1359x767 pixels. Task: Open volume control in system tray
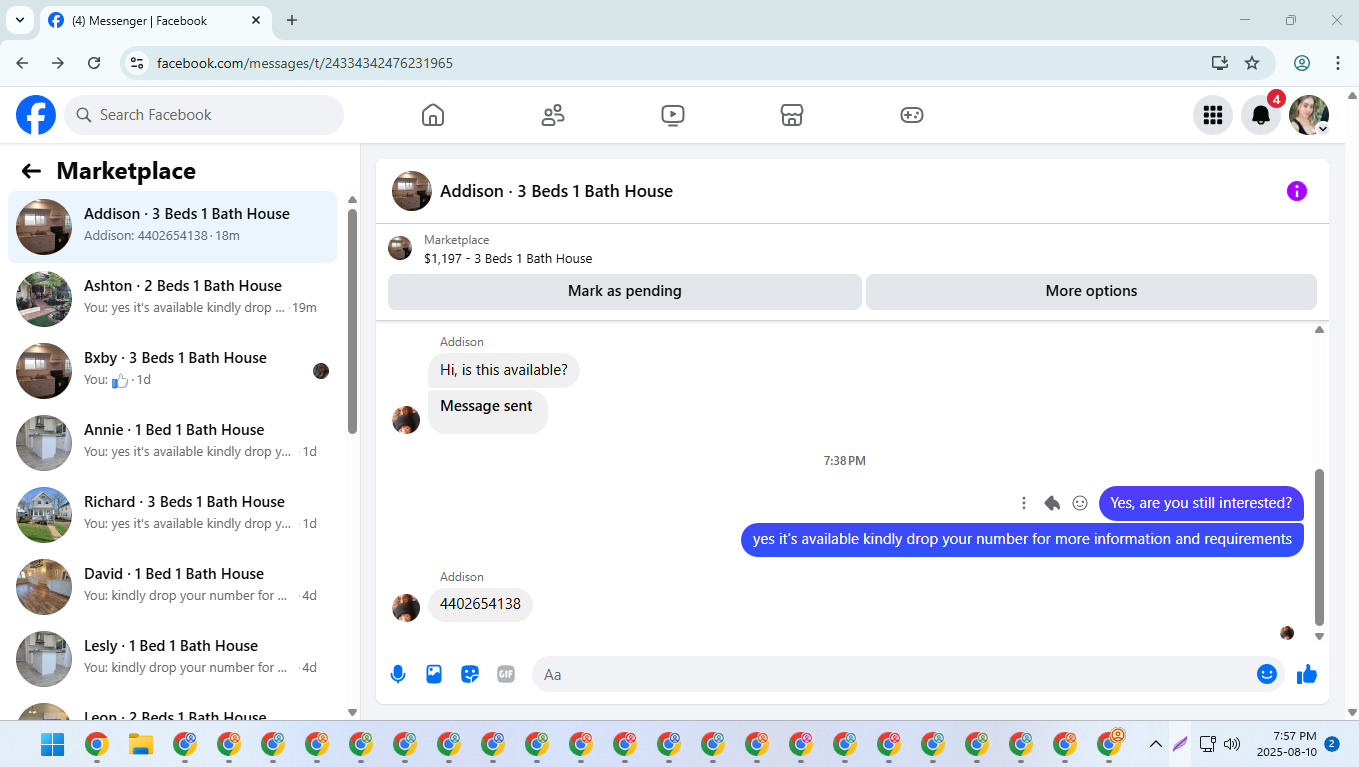(1232, 744)
